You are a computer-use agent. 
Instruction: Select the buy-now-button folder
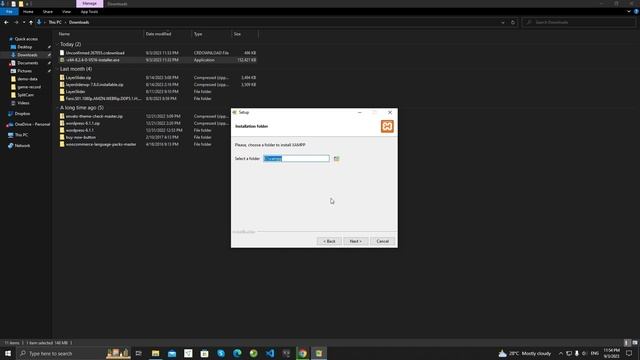coord(81,138)
